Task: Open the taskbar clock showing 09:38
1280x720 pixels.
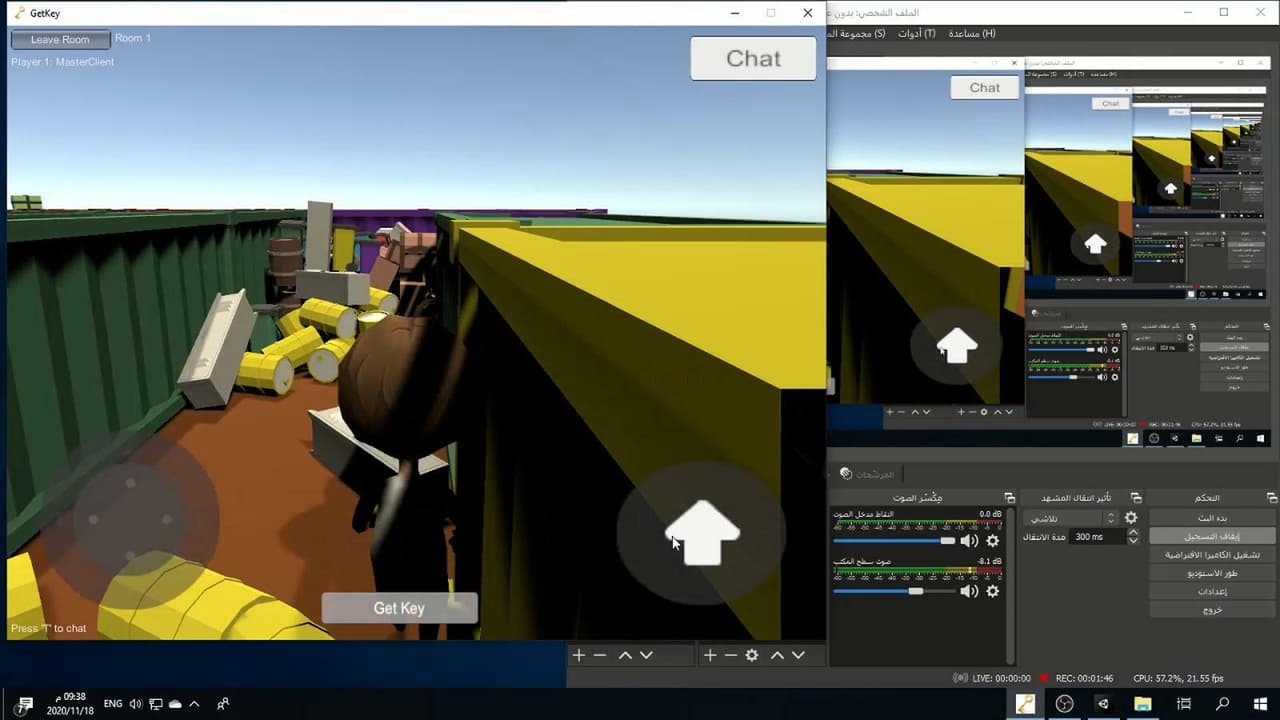Action: tap(71, 704)
